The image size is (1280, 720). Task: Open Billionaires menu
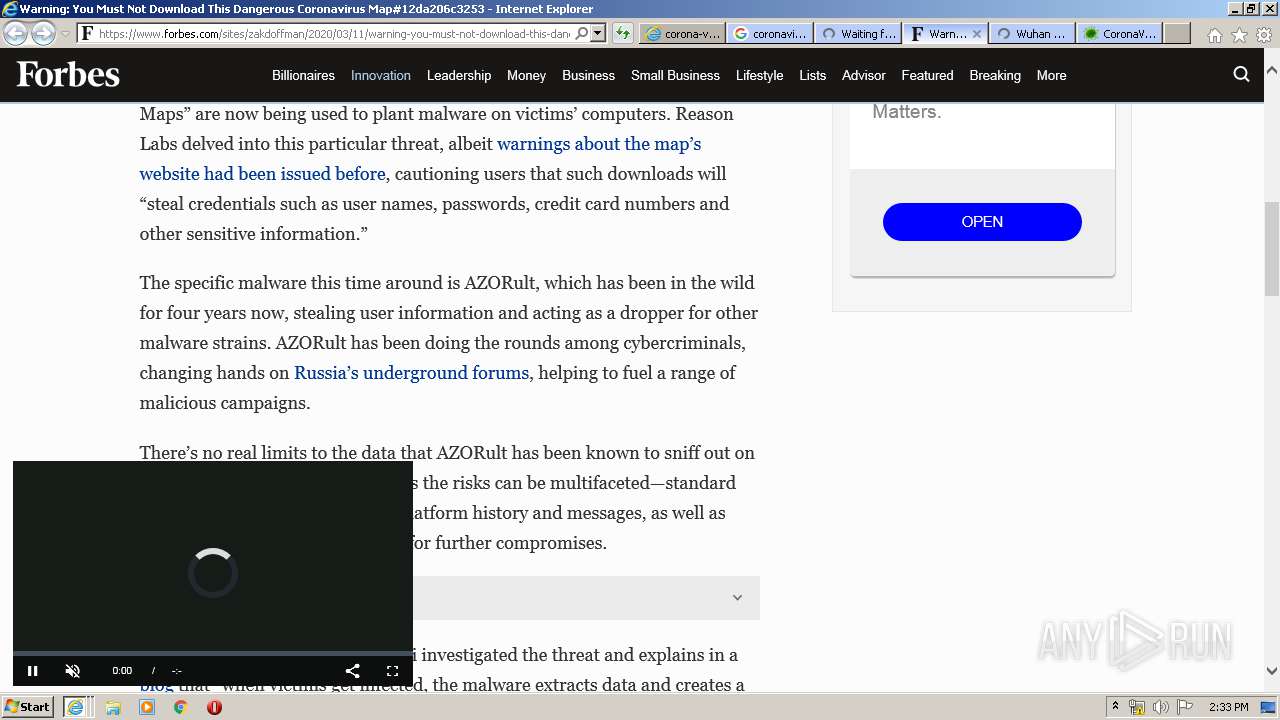[303, 75]
